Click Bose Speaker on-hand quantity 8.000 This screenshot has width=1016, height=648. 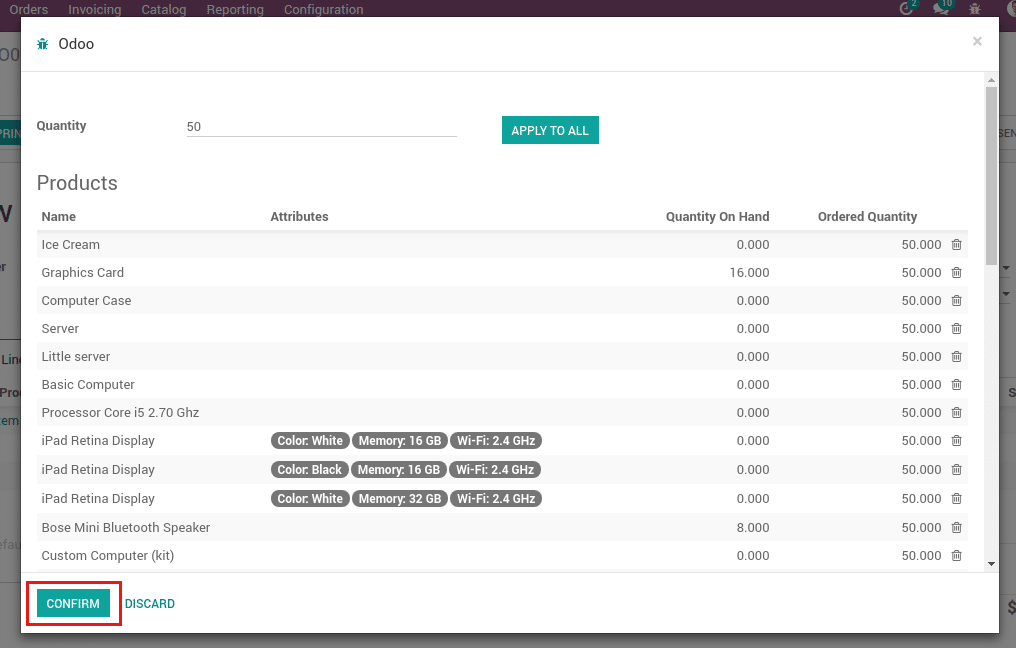coord(753,527)
